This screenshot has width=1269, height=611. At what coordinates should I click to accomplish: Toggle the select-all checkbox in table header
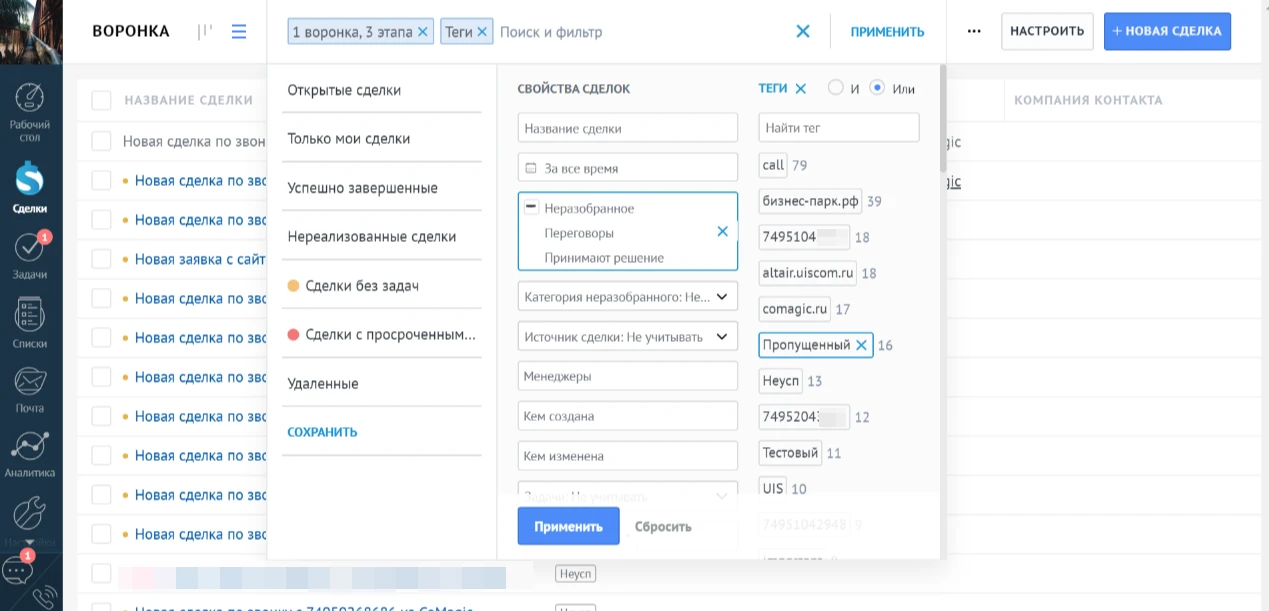101,100
